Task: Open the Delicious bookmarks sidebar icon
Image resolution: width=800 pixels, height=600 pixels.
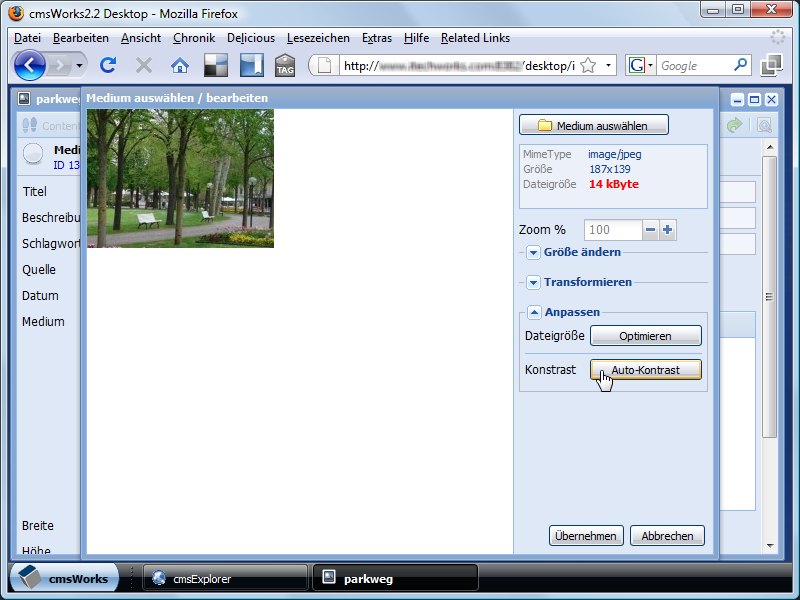Action: point(252,65)
